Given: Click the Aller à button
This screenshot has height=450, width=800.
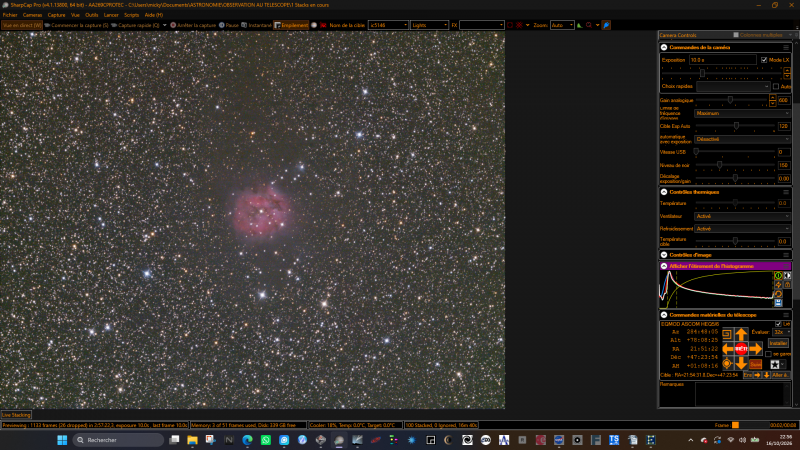Looking at the screenshot, I should tap(780, 375).
